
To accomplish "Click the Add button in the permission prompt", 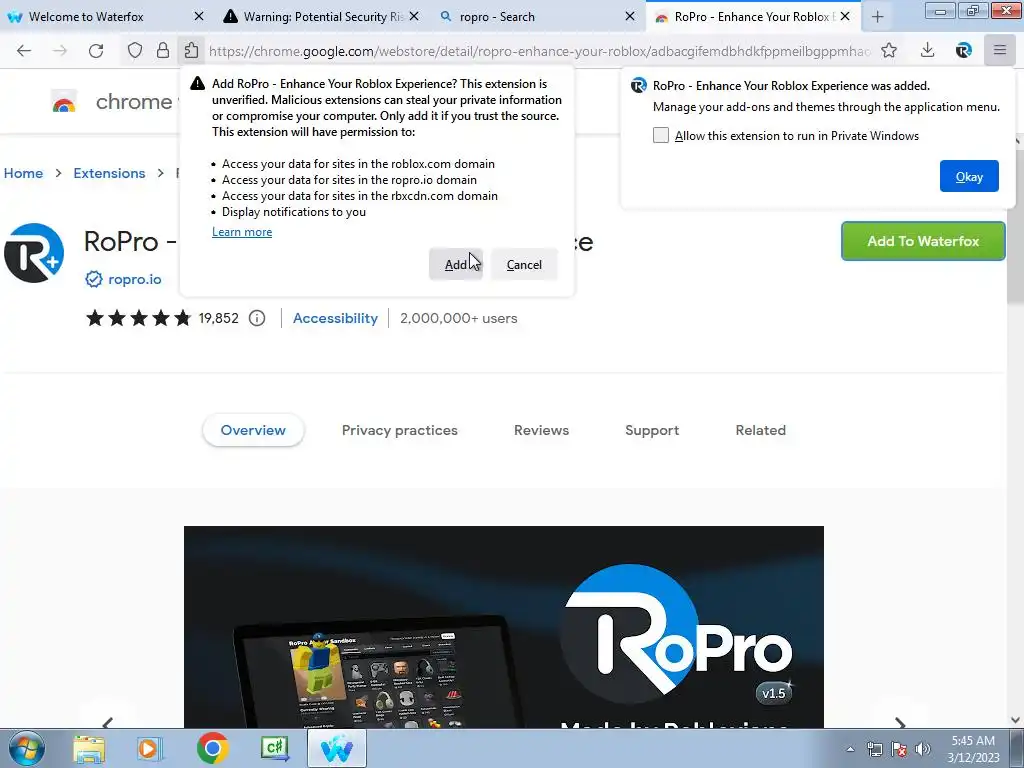I will click(x=456, y=264).
